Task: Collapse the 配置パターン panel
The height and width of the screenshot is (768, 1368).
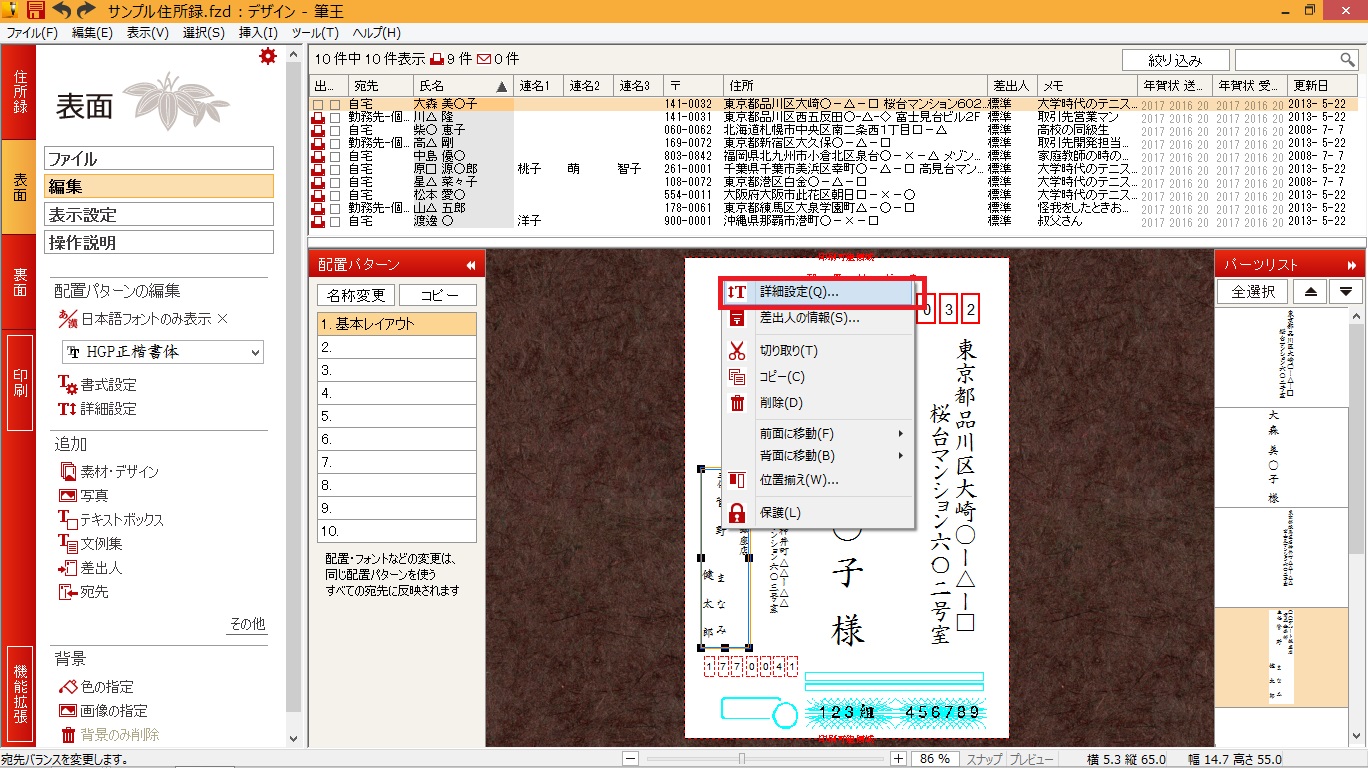Action: tap(470, 265)
